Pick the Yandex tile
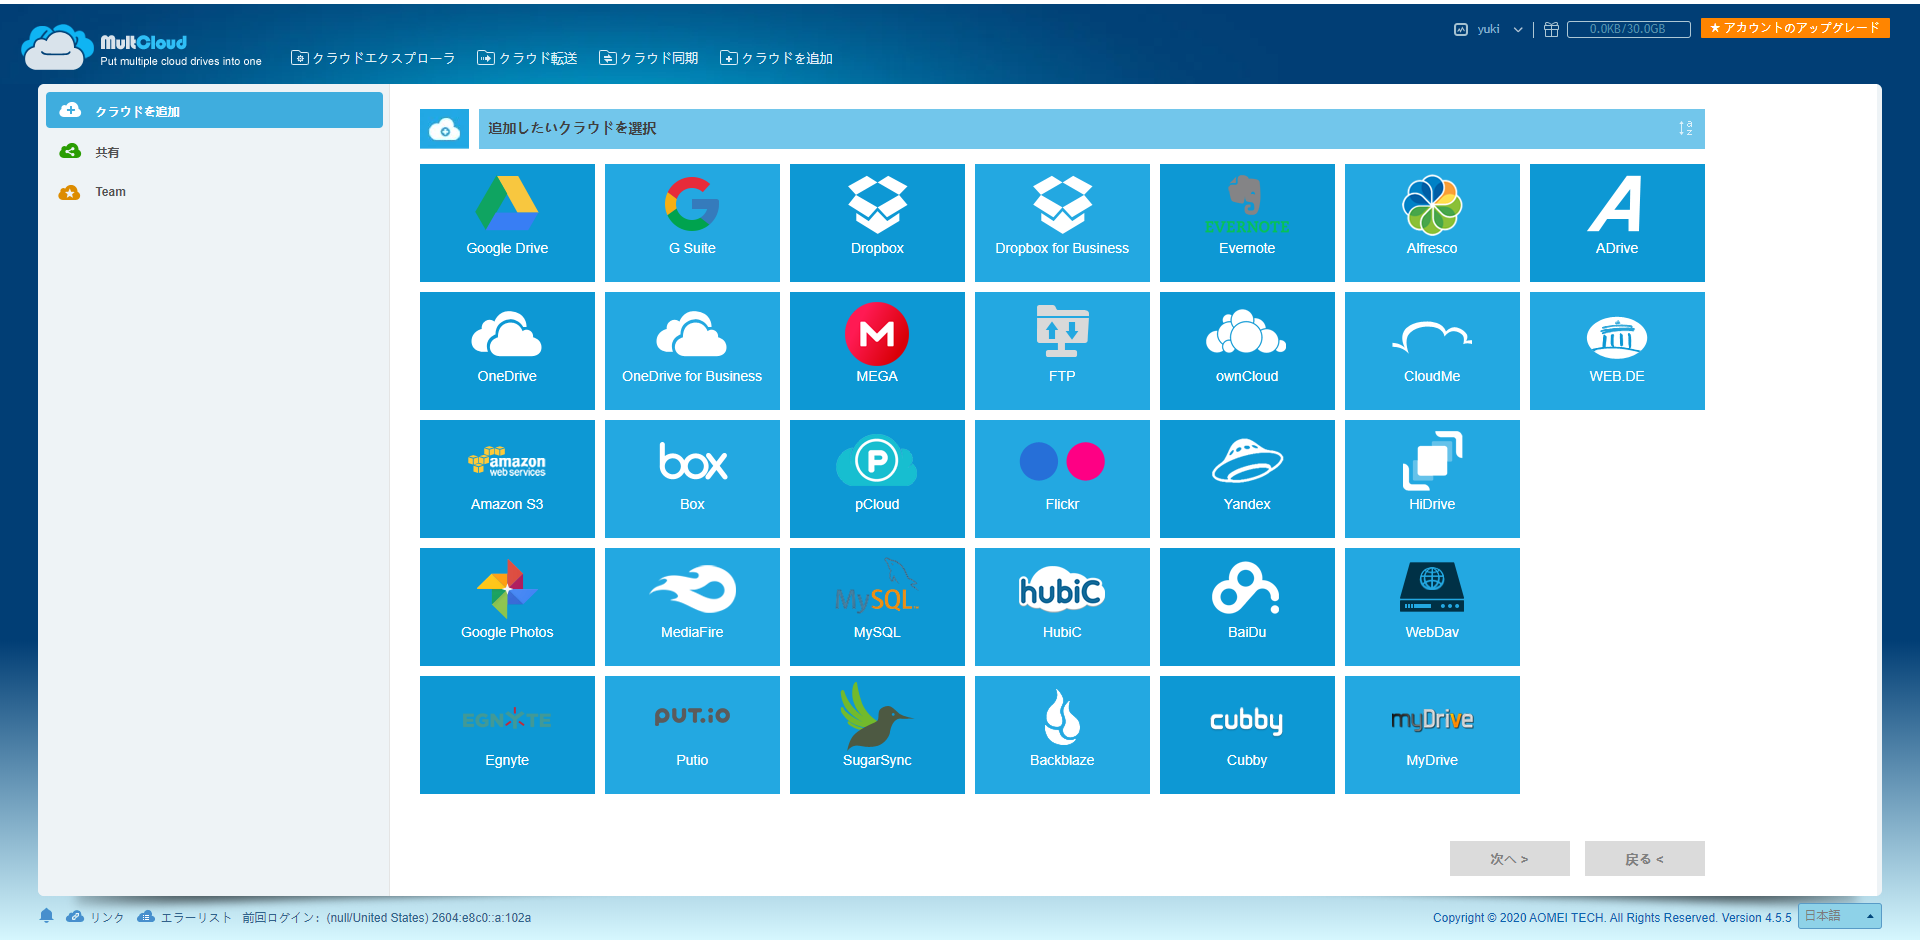The height and width of the screenshot is (940, 1920). tap(1247, 479)
